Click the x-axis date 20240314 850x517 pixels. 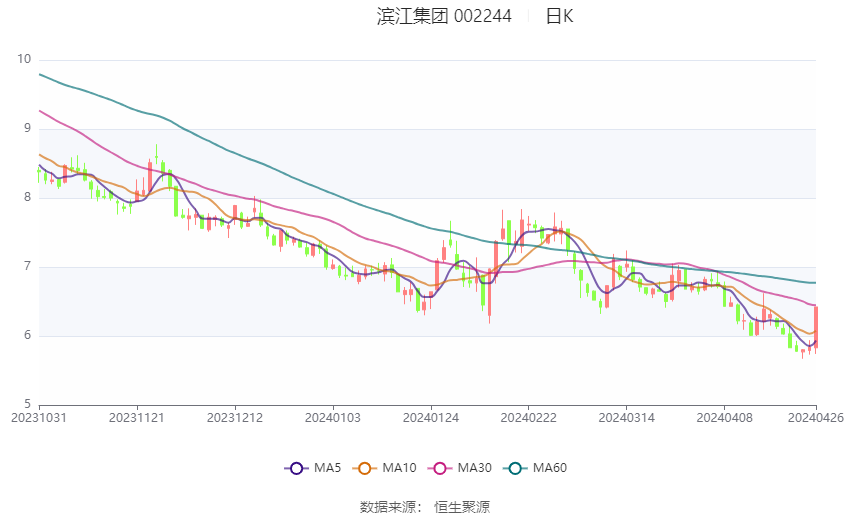(x=627, y=418)
